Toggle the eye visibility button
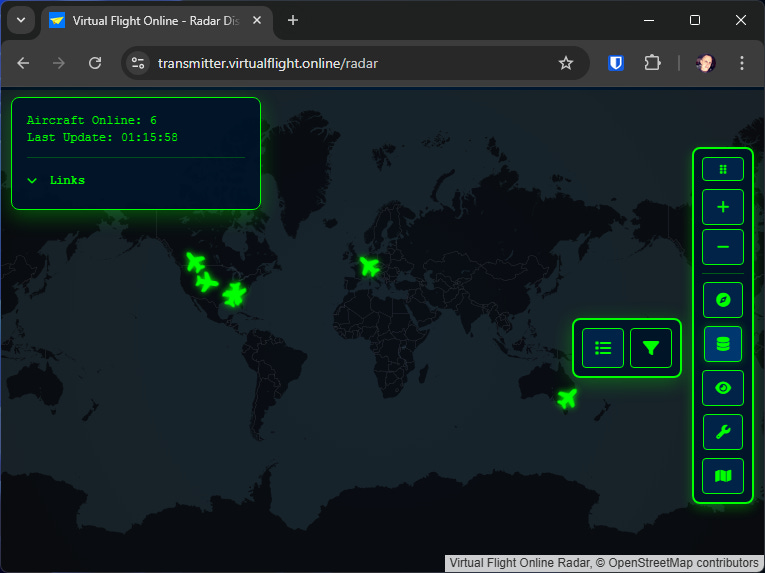Image resolution: width=765 pixels, height=573 pixels. [723, 388]
